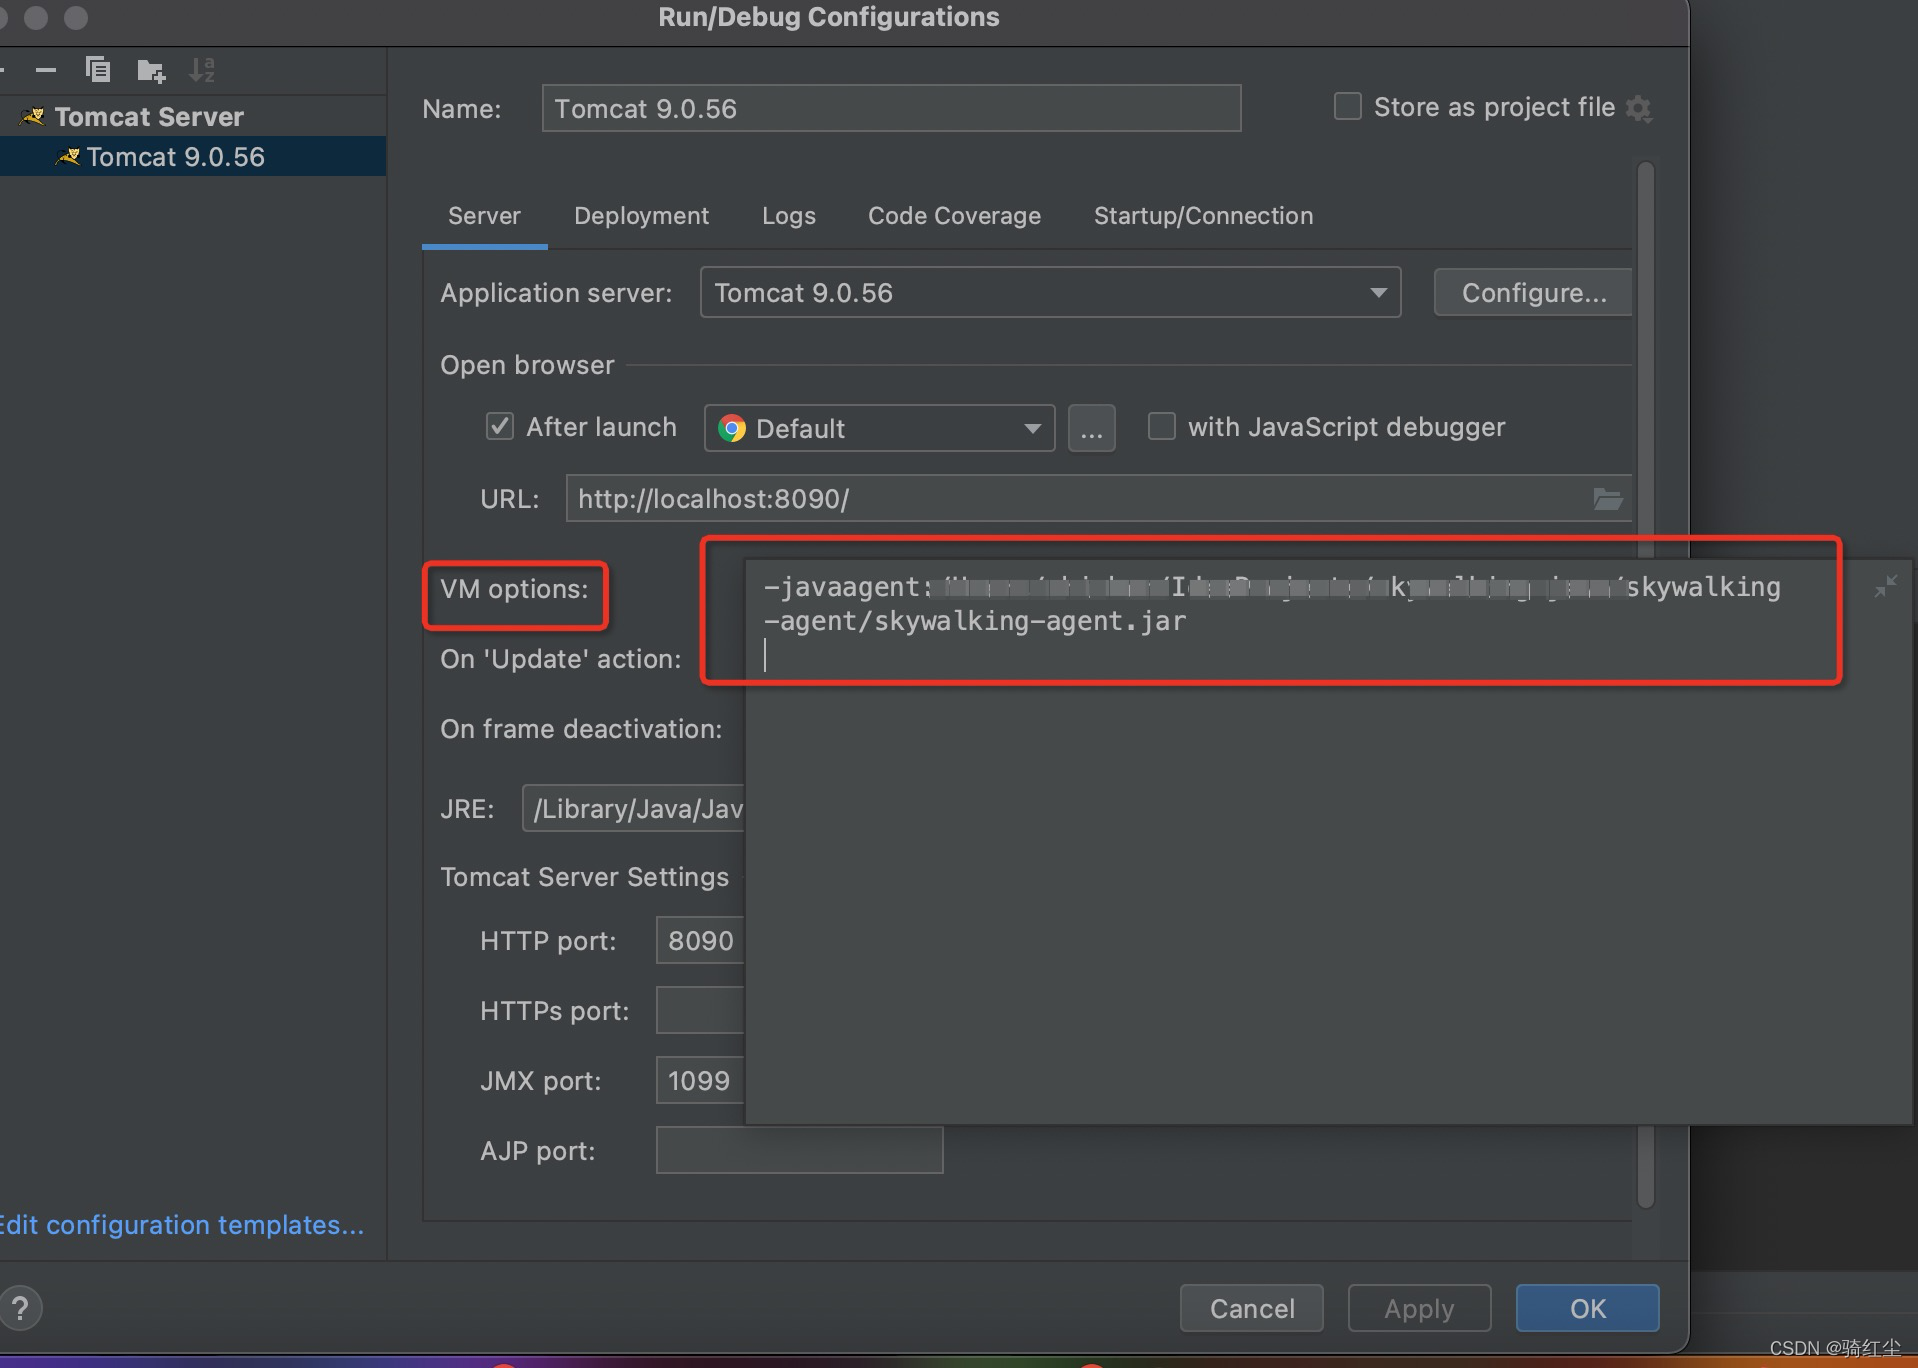This screenshot has width=1918, height=1368.
Task: Collapse the expanded VM options editor
Action: pyautogui.click(x=1885, y=587)
